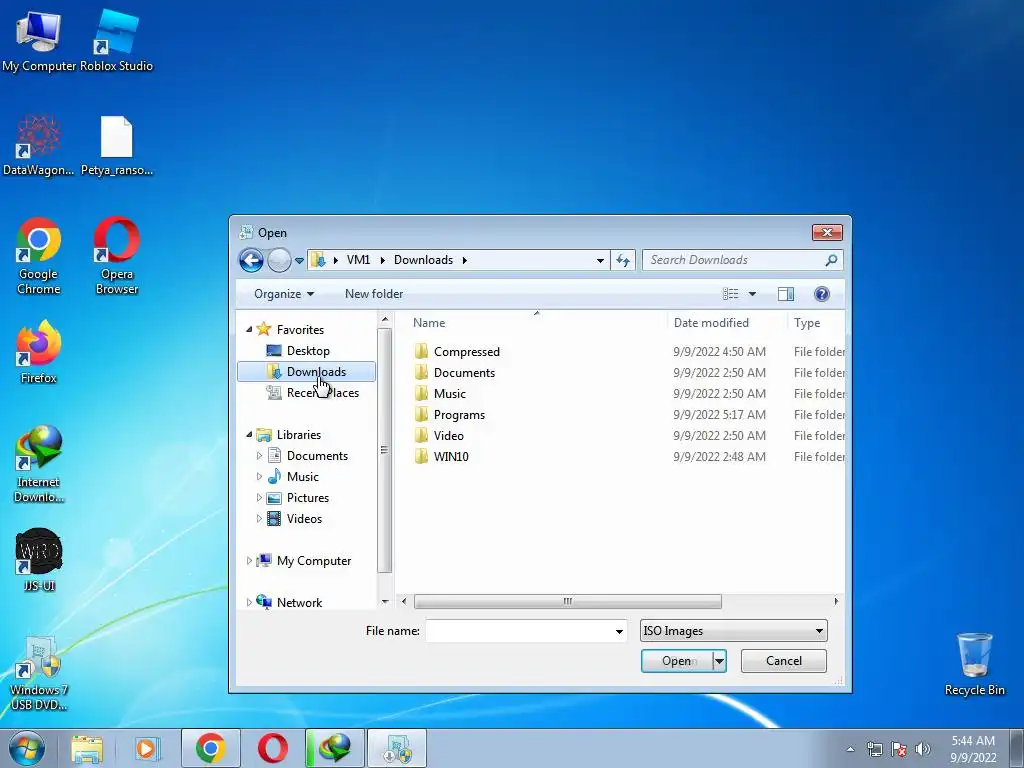
Task: Open the ISO Images file type dropdown
Action: click(x=734, y=631)
